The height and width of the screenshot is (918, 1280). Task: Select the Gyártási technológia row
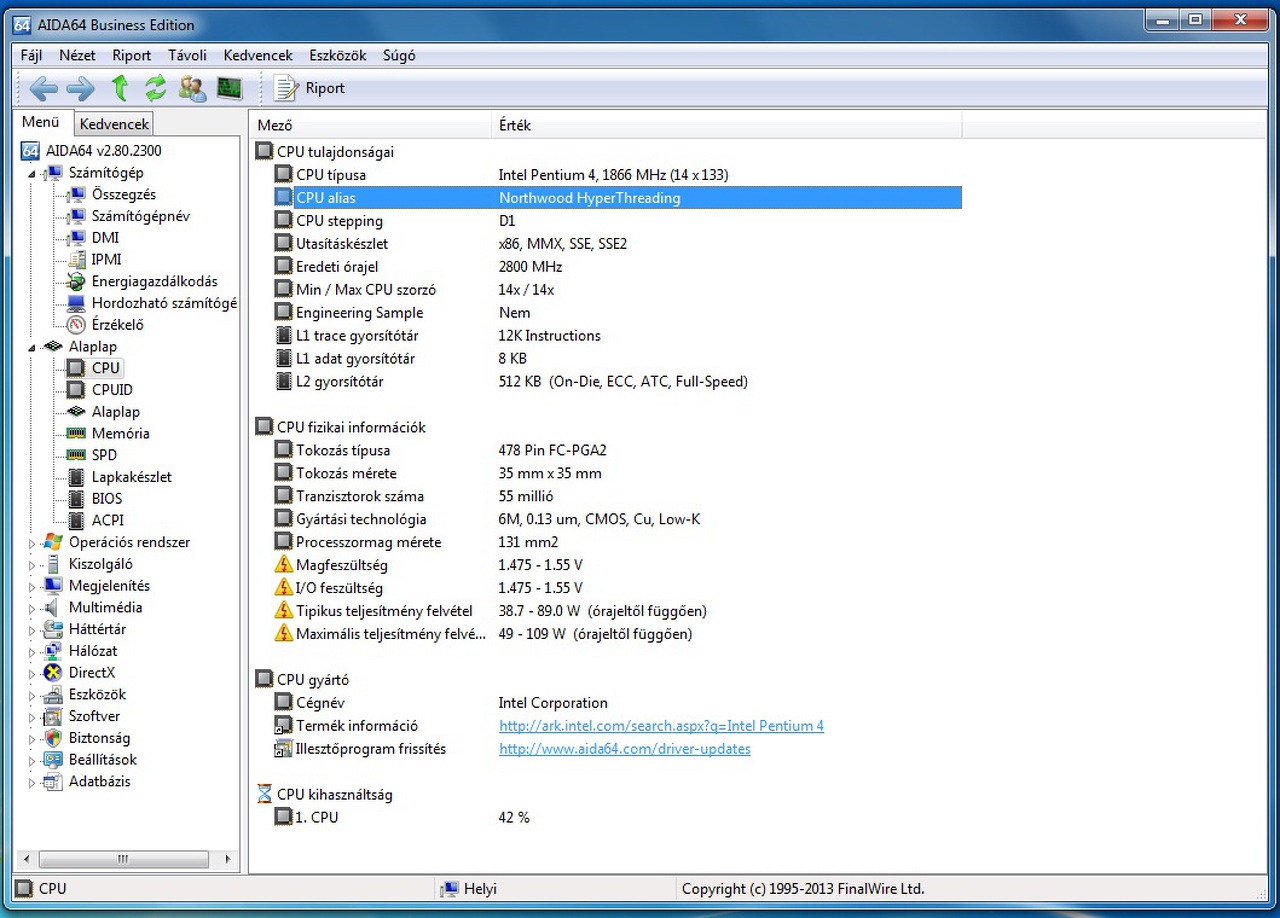click(x=617, y=520)
